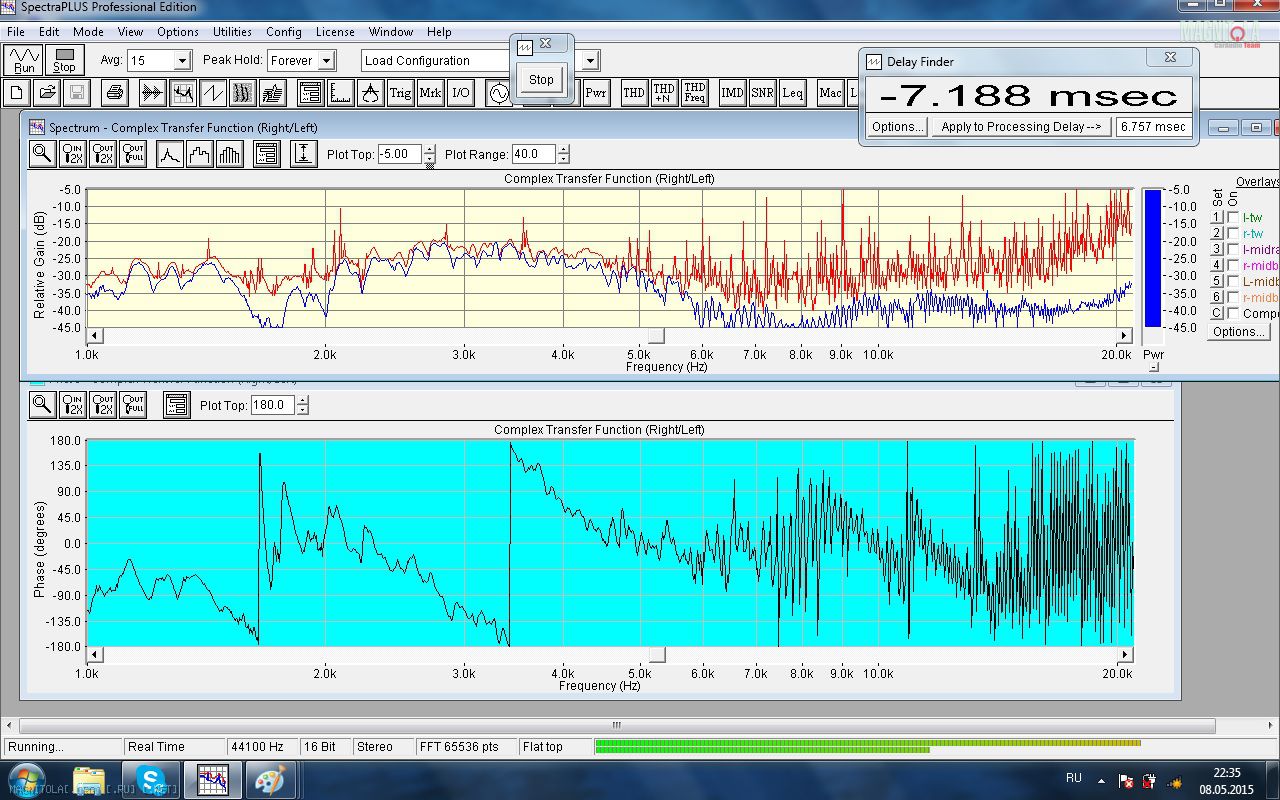
Task: Click the IMD utility button
Action: pyautogui.click(x=732, y=93)
